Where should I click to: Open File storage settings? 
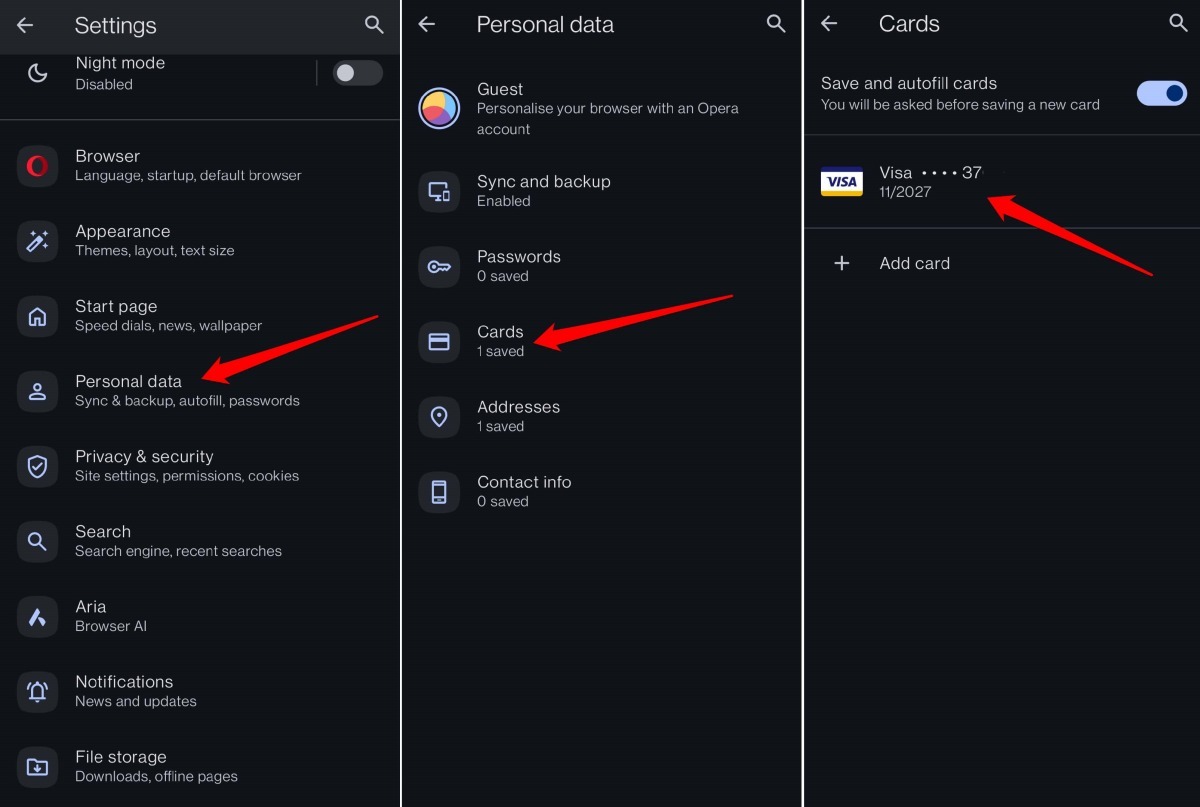[x=200, y=767]
